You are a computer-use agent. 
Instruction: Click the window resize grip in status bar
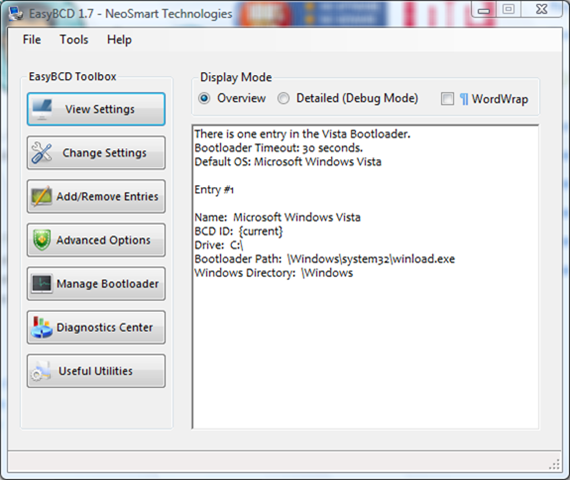pyautogui.click(x=555, y=464)
